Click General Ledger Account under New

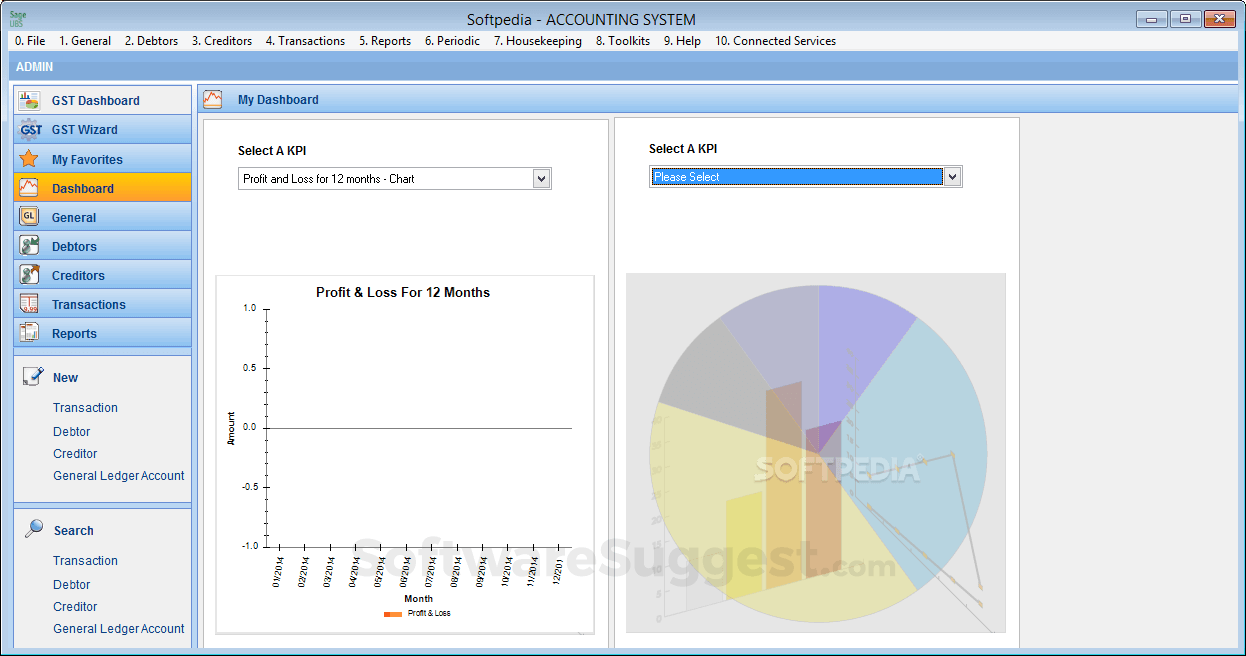pos(118,476)
